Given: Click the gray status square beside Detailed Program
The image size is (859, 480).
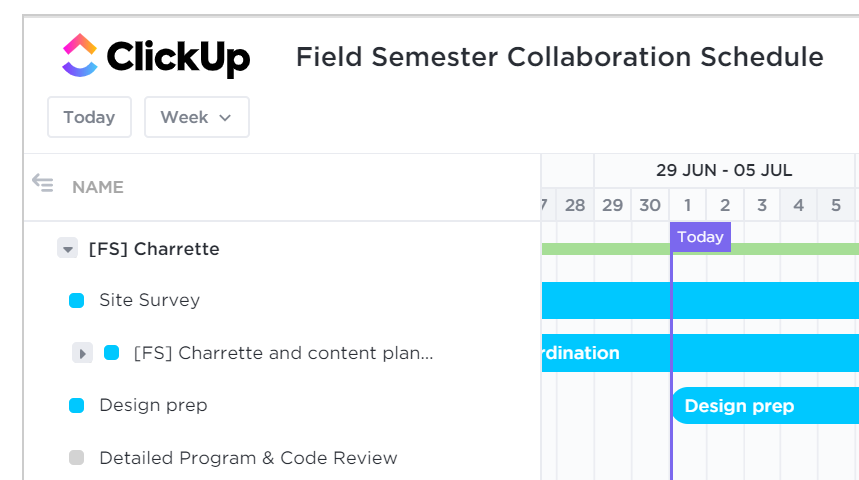Looking at the screenshot, I should click(x=77, y=458).
